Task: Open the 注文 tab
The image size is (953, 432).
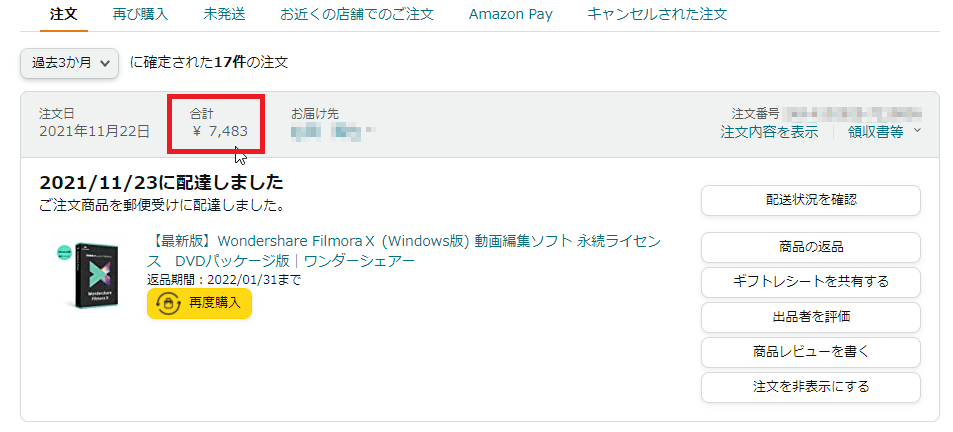Action: pos(63,14)
